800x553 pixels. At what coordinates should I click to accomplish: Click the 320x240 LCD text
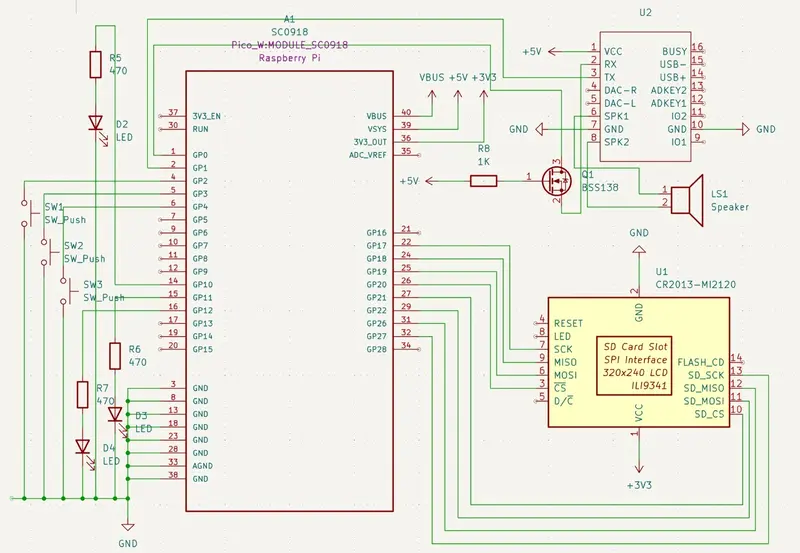click(x=635, y=372)
